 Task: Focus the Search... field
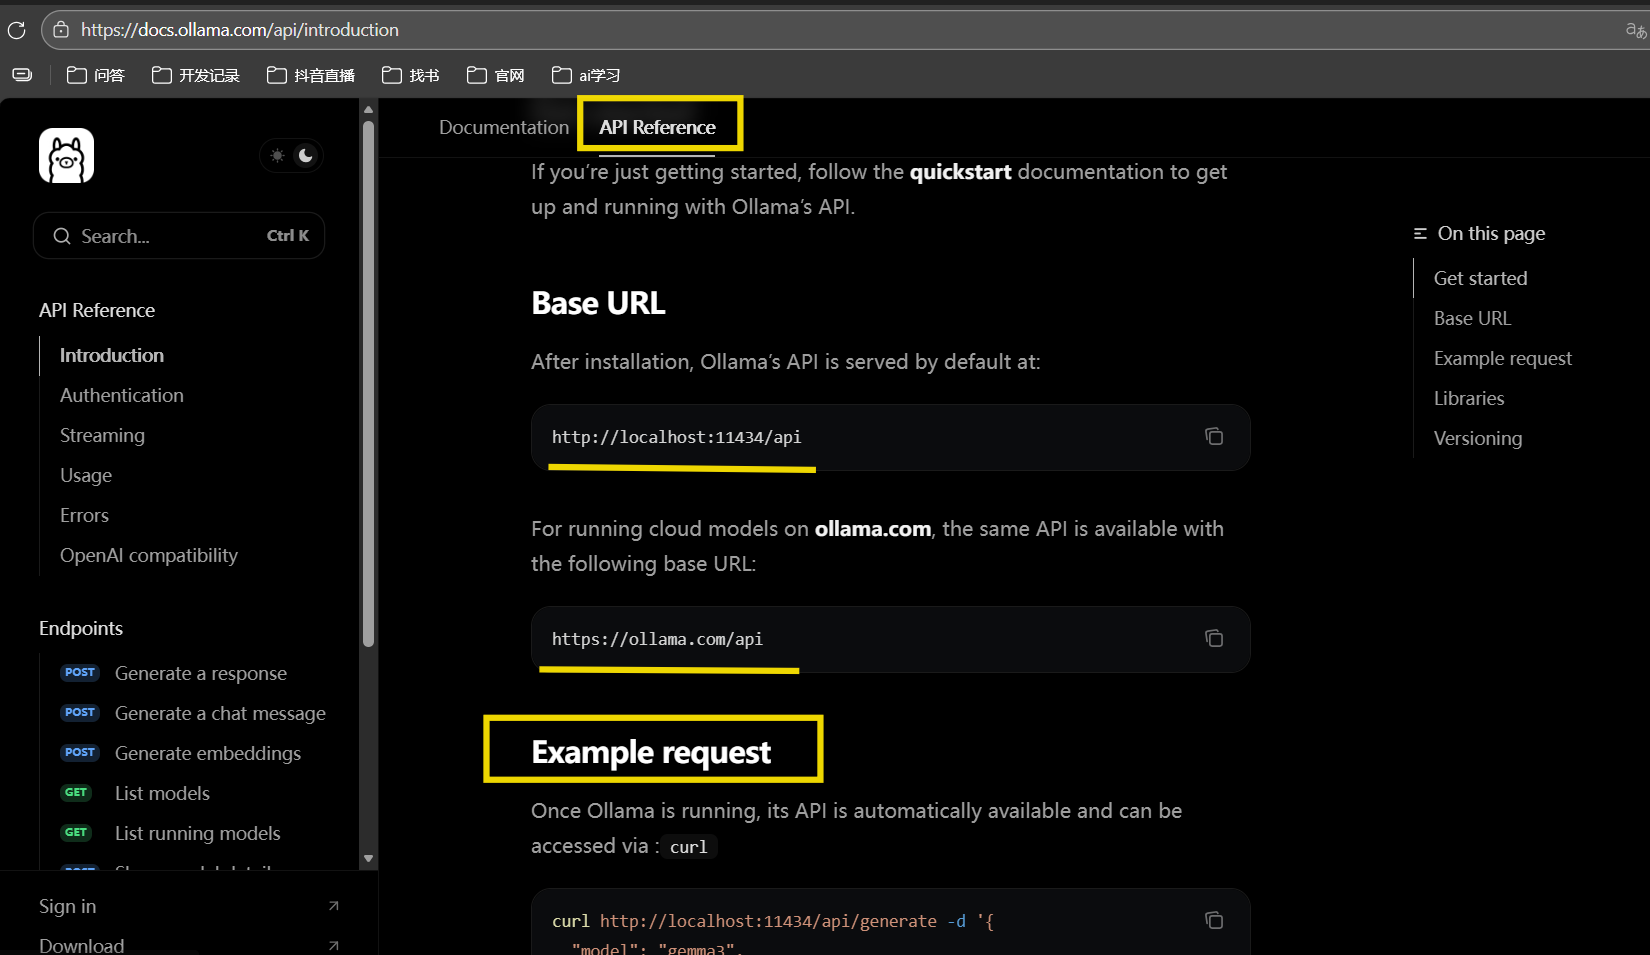(179, 236)
